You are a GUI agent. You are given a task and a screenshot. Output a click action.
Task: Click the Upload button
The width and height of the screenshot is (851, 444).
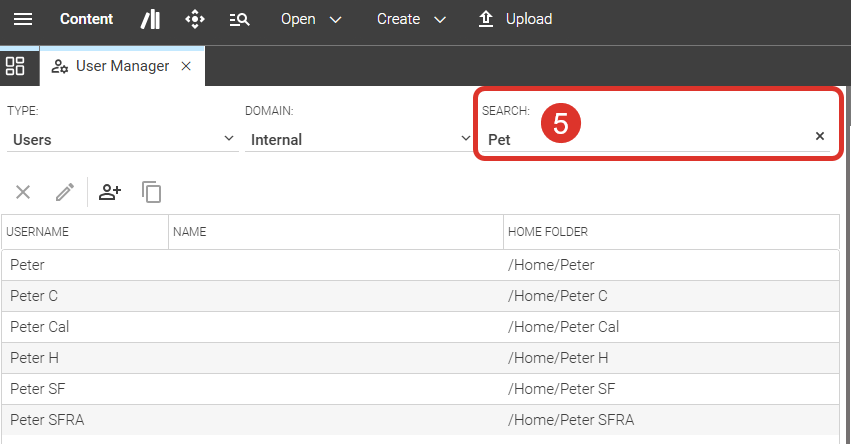pos(515,19)
